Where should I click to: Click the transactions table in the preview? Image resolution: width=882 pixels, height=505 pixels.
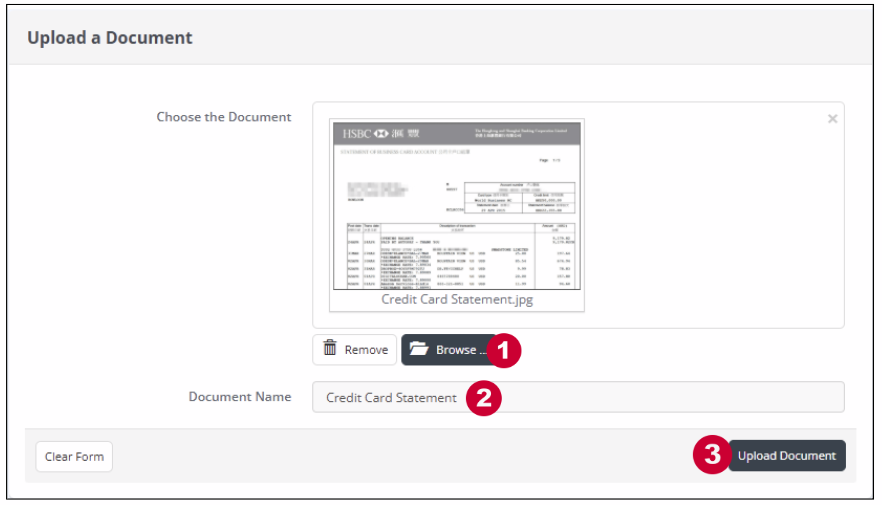coord(457,255)
